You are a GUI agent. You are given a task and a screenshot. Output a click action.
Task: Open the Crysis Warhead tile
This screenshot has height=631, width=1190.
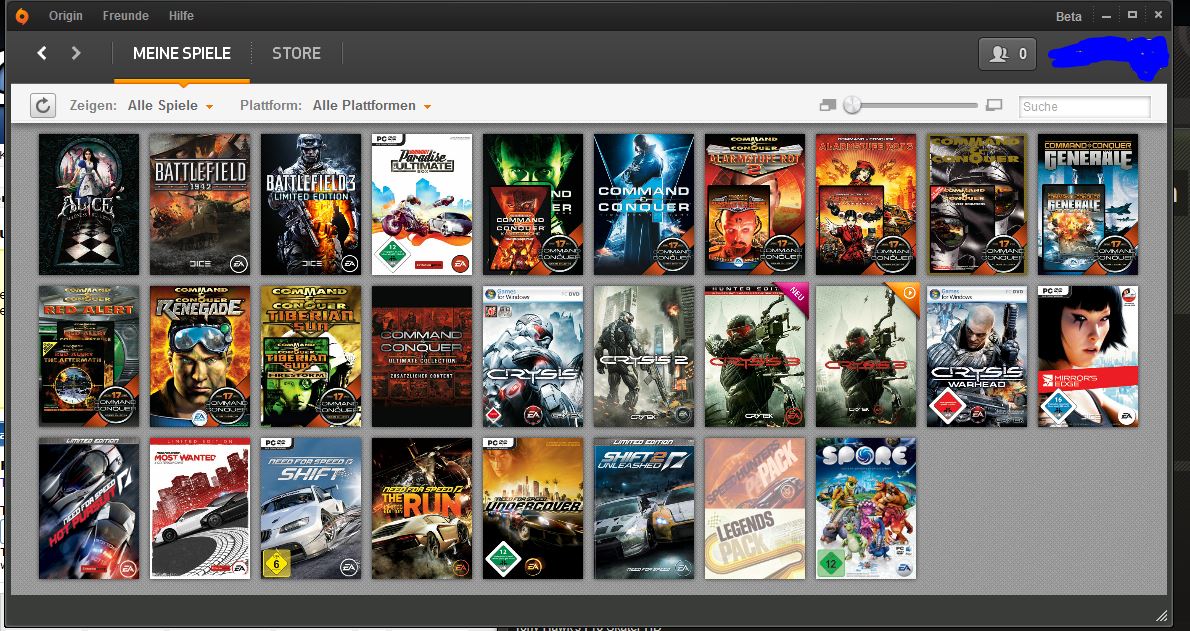[x=977, y=356]
